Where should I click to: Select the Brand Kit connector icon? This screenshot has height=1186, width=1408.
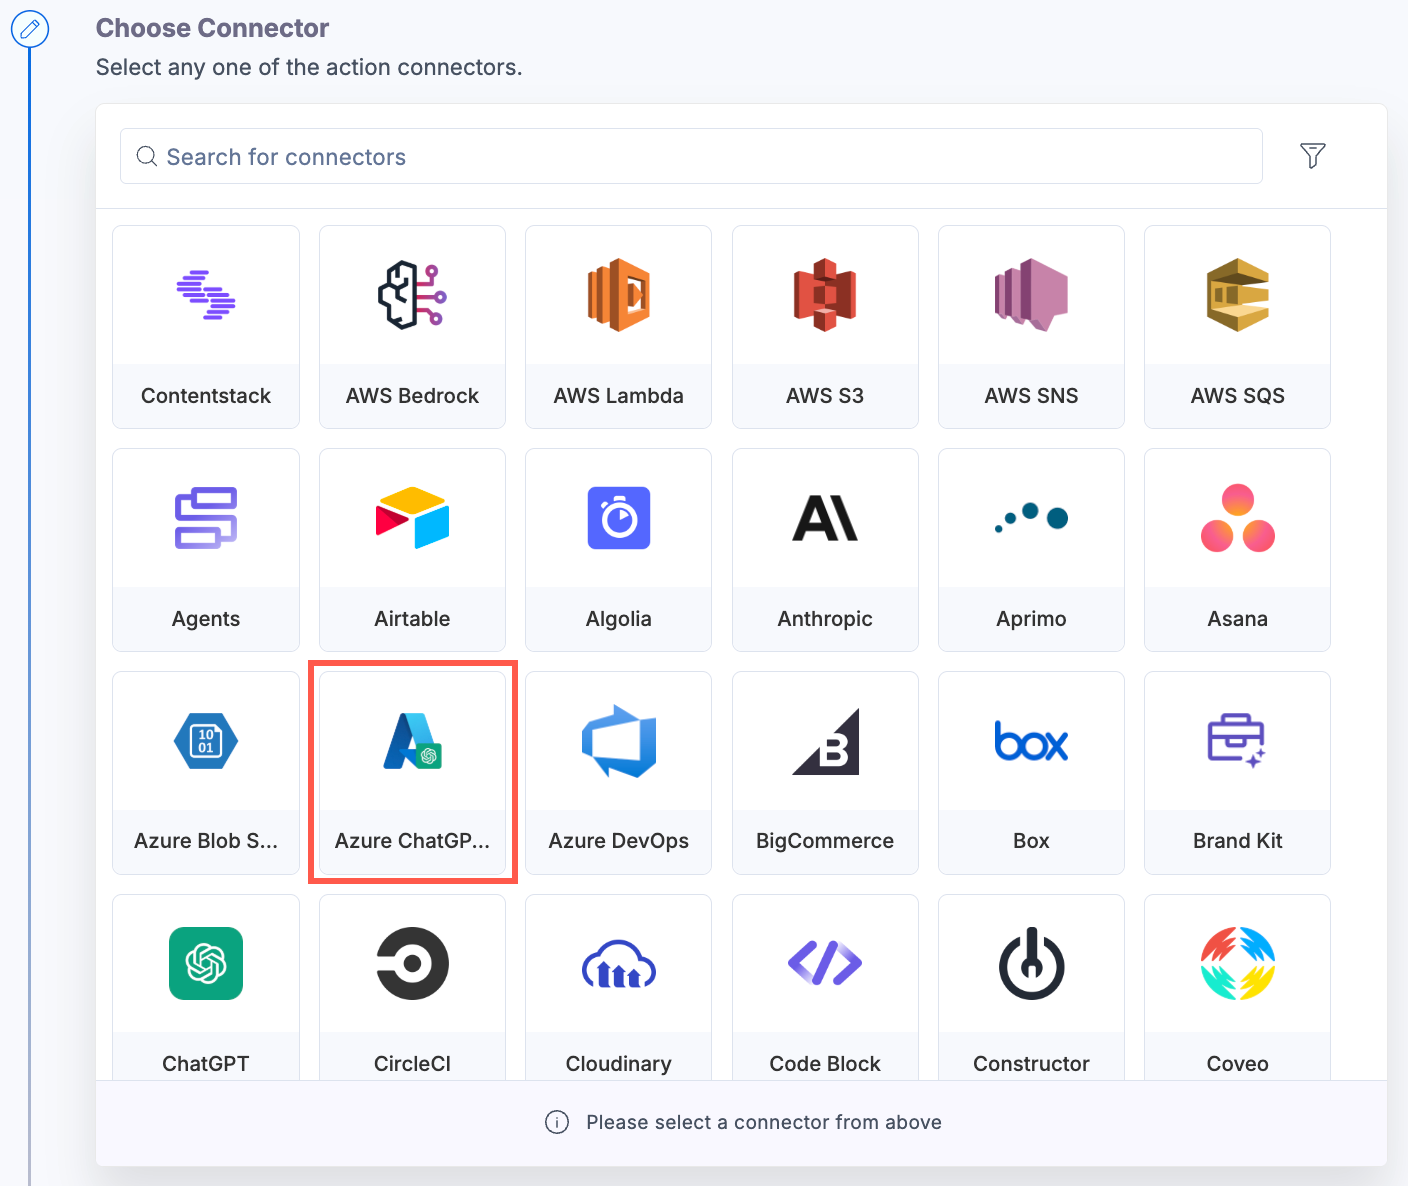(1238, 741)
